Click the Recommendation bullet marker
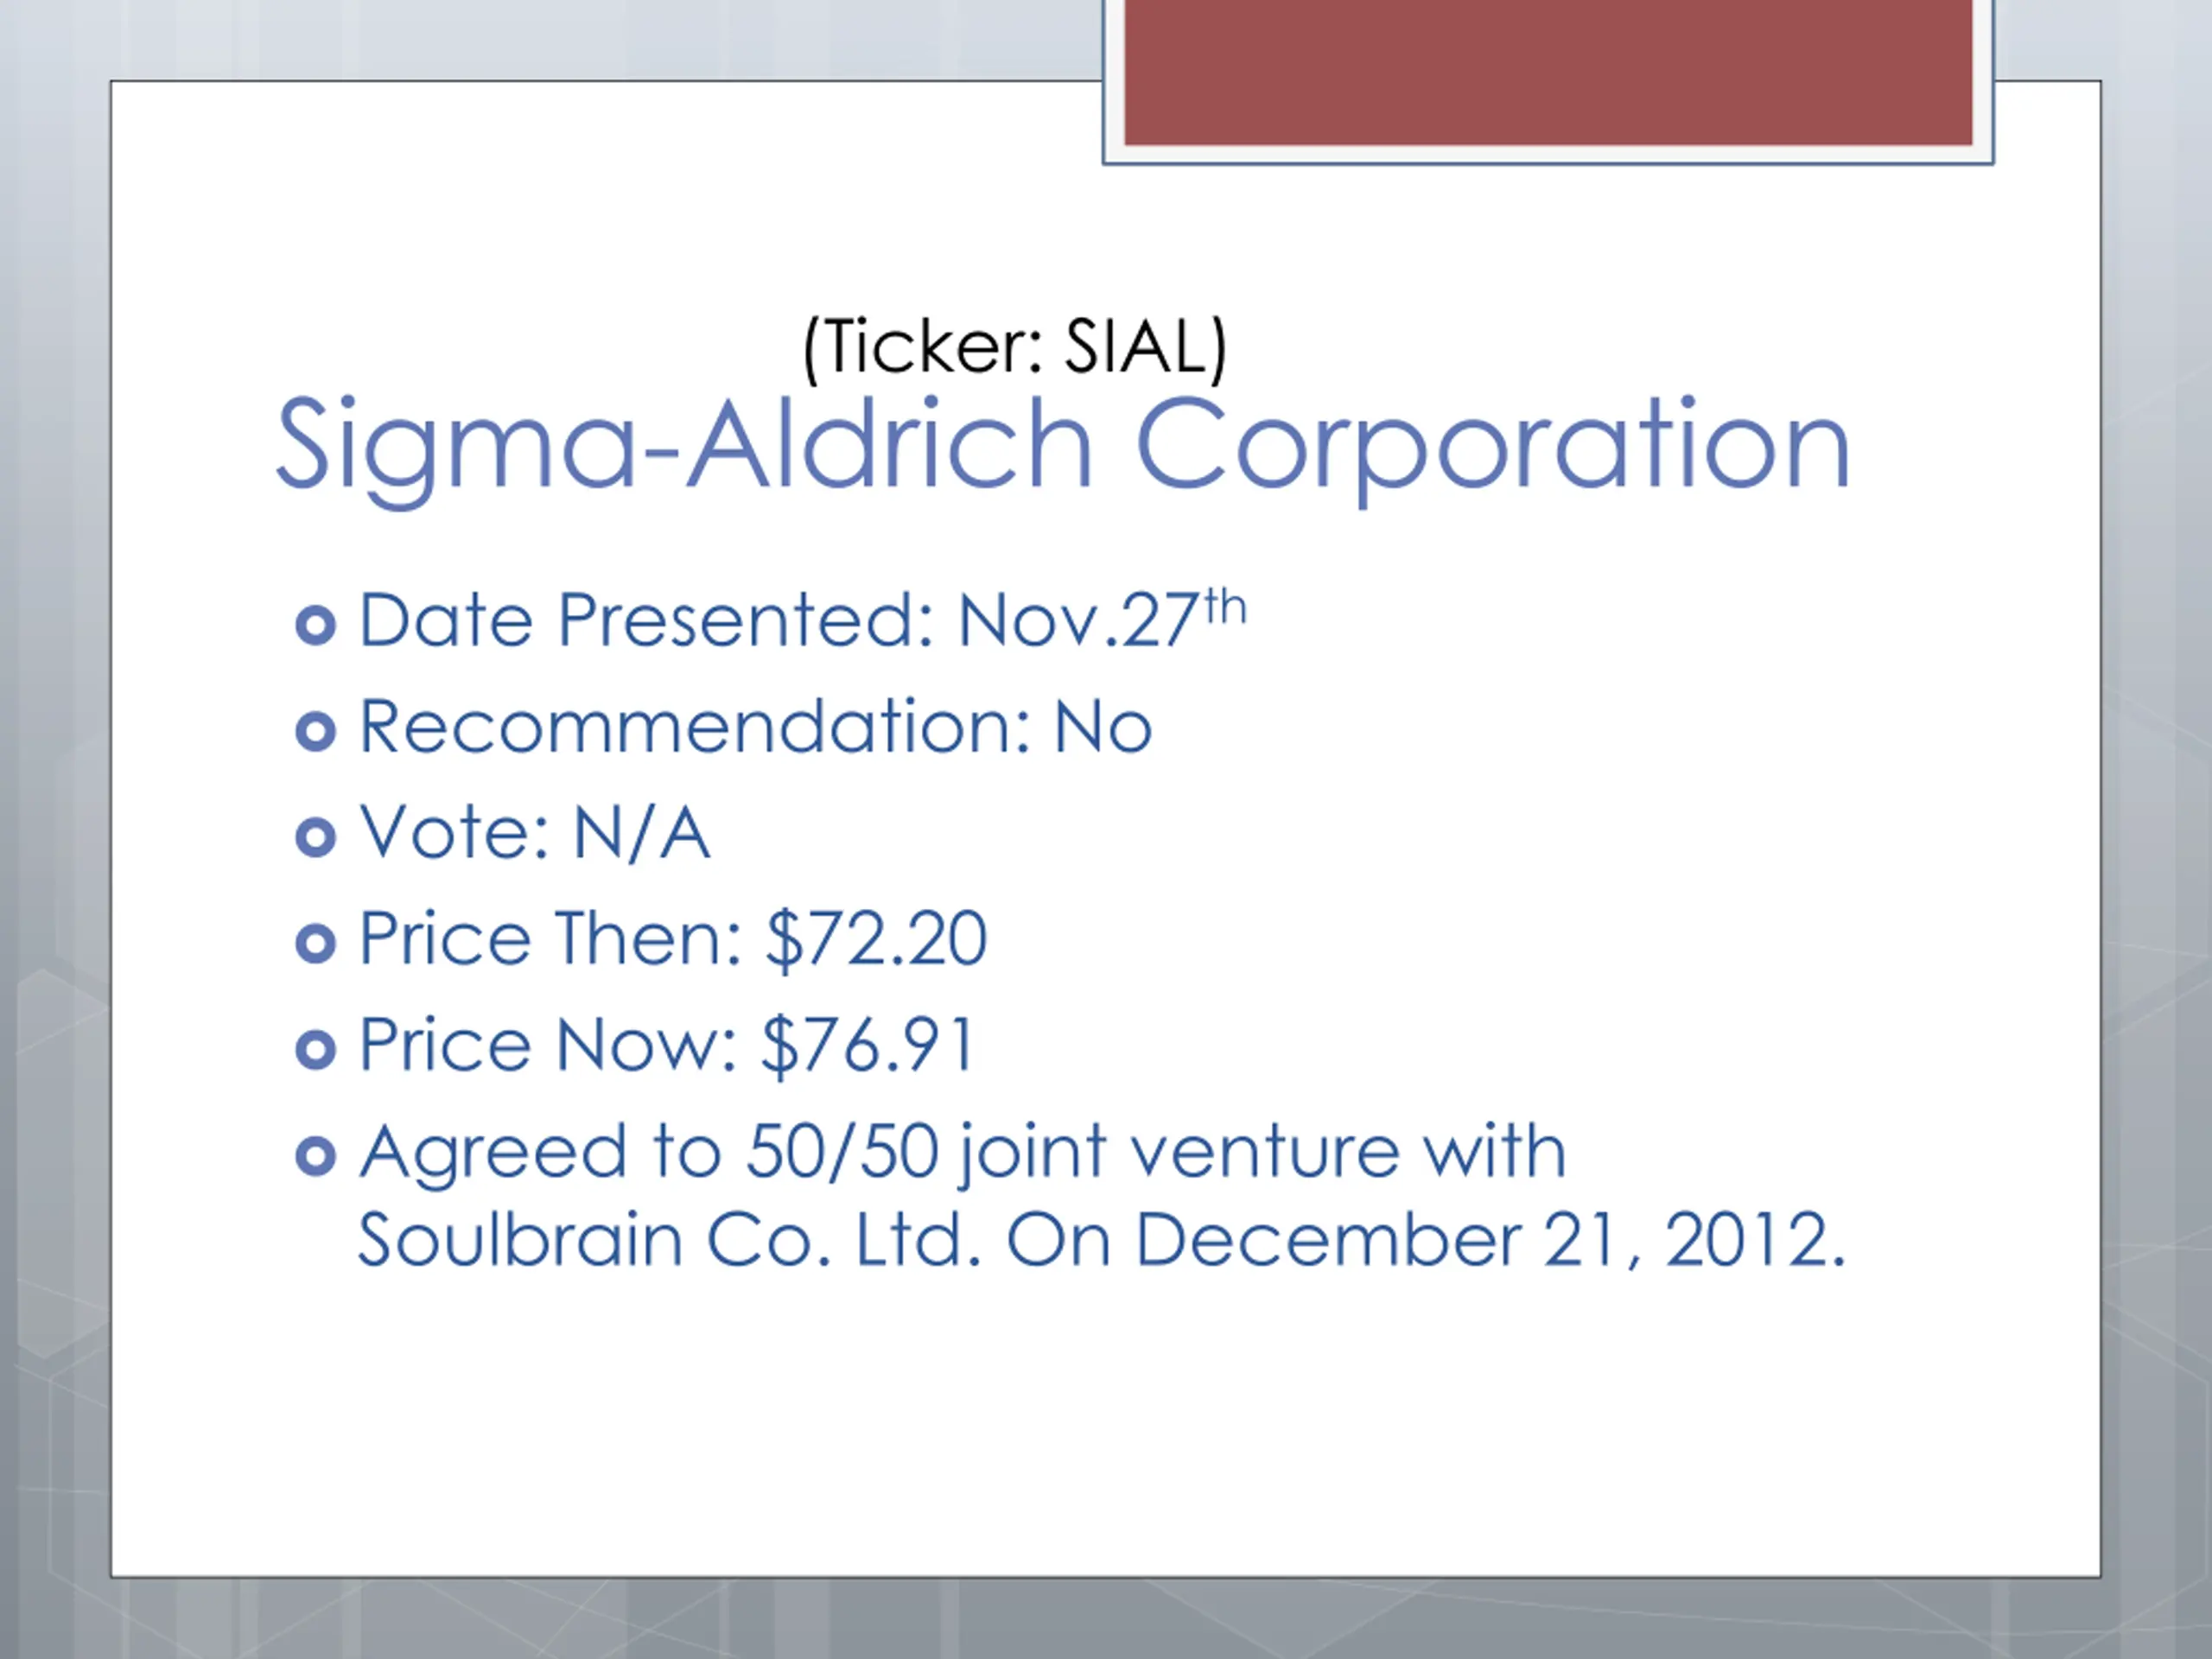The image size is (2212, 1659). click(316, 732)
